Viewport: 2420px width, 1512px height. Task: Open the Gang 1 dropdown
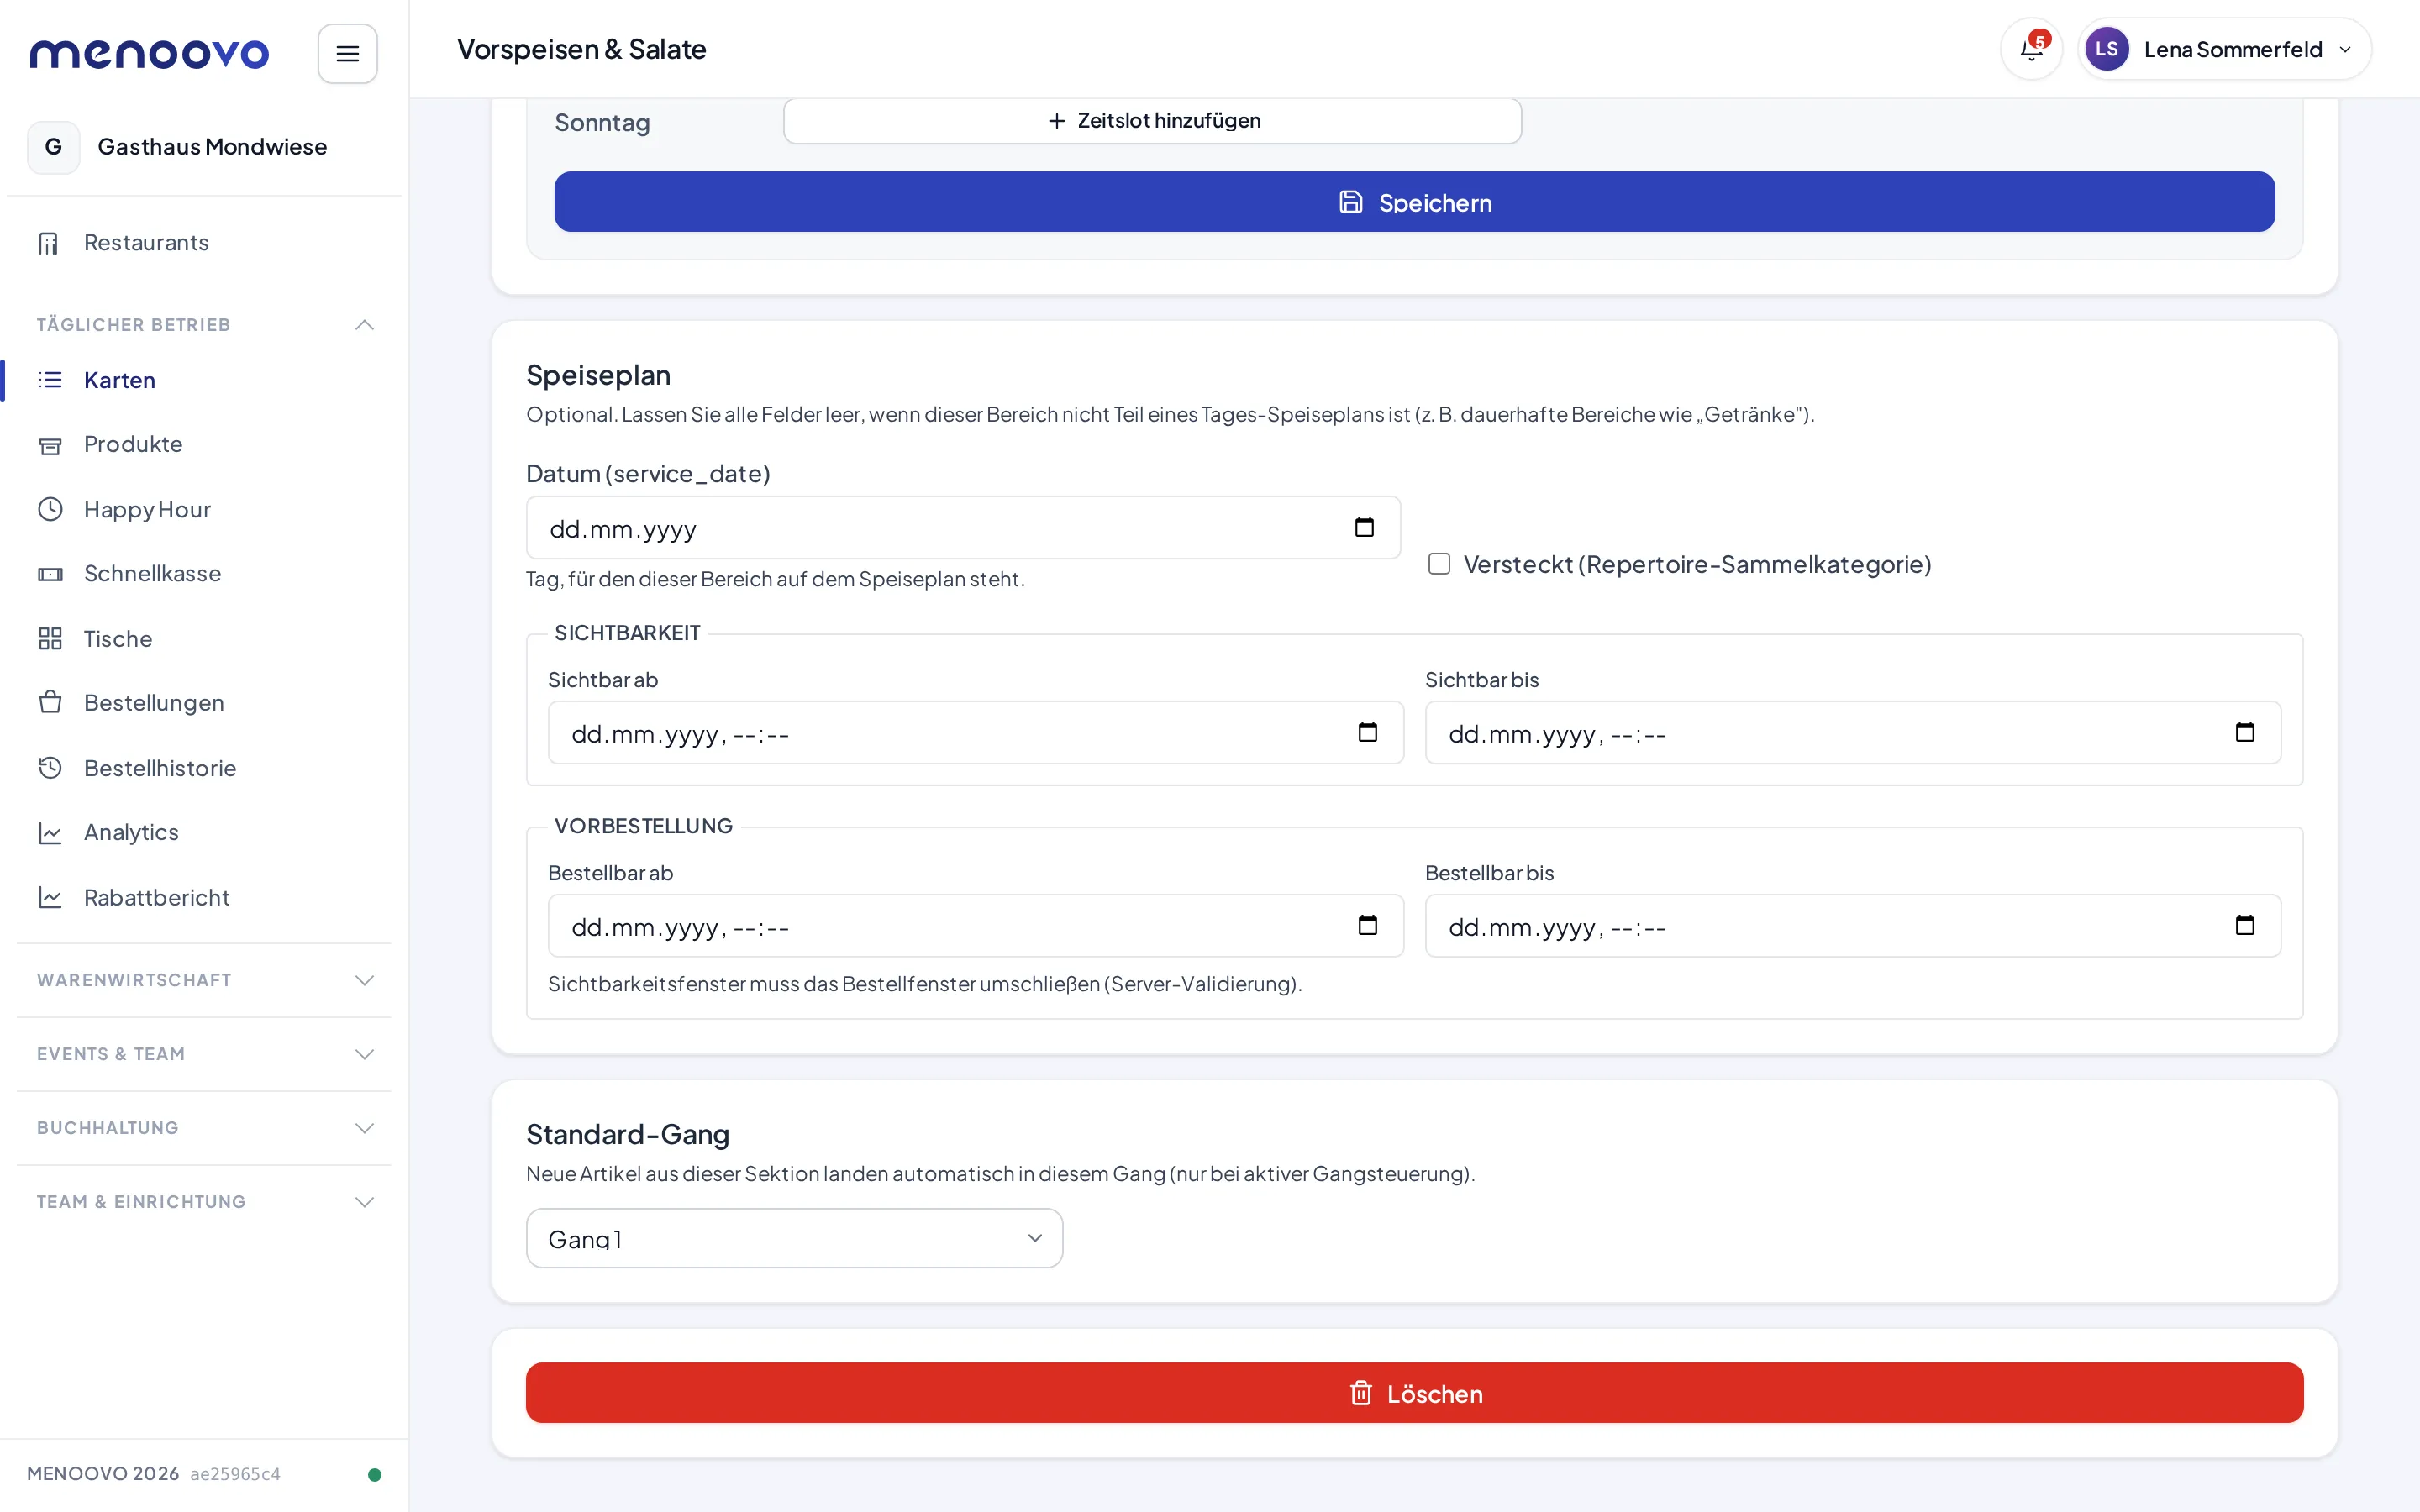[x=794, y=1238]
